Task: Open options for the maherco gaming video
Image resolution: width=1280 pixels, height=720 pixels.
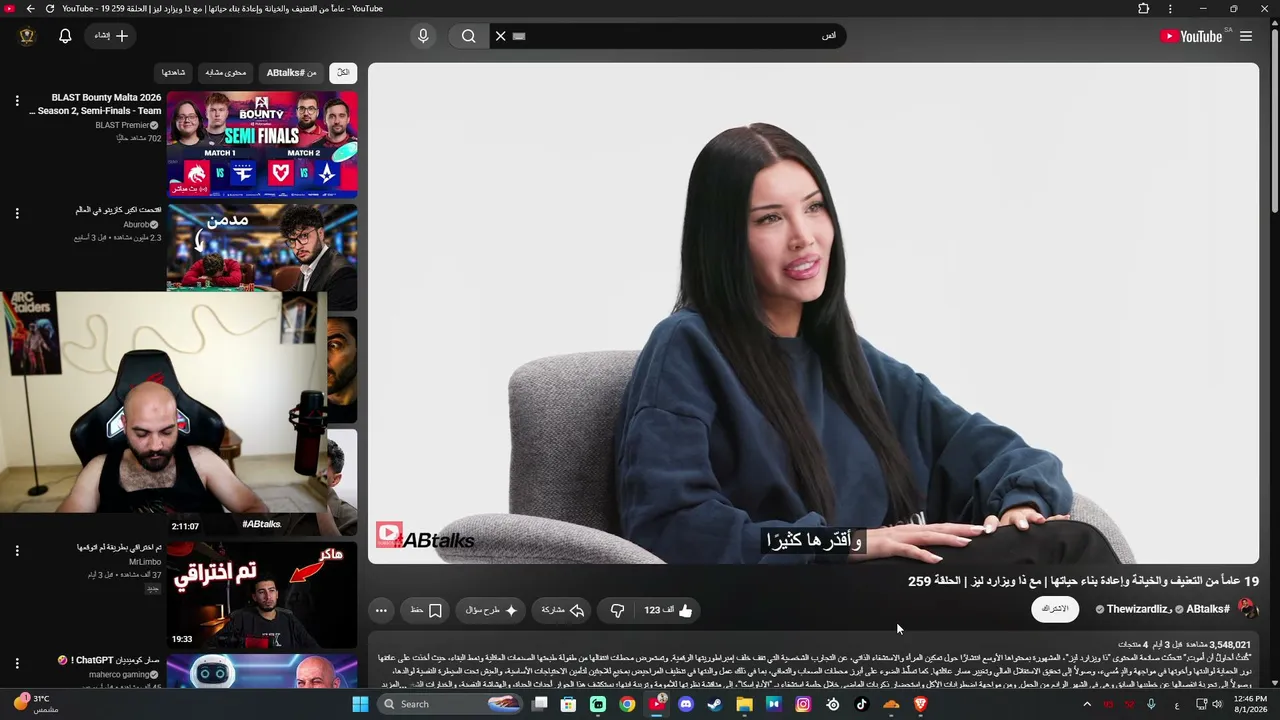Action: tap(17, 663)
